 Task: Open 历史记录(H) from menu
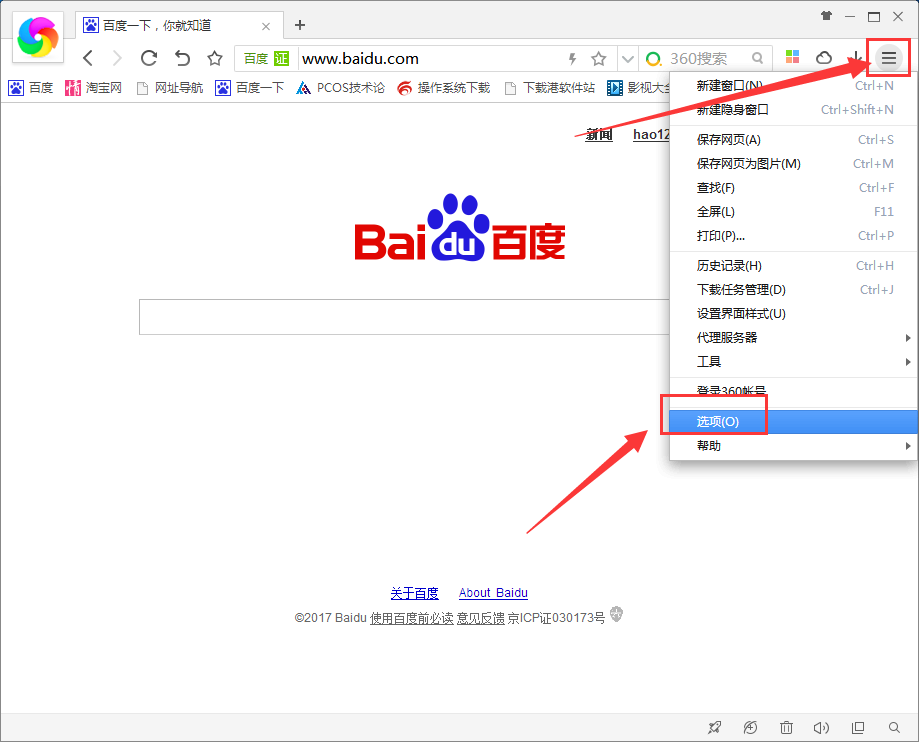coord(794,266)
